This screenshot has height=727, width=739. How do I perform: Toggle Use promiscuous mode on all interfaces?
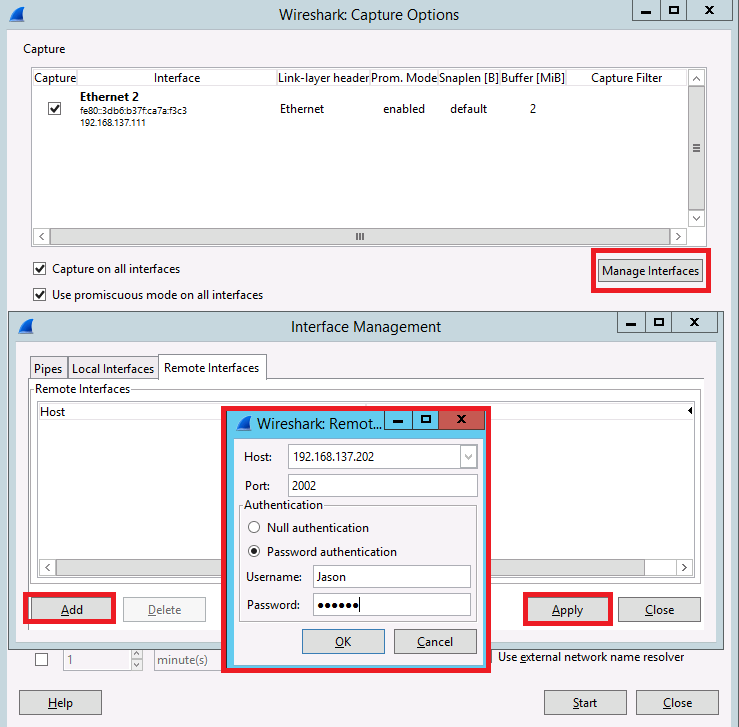(40, 294)
